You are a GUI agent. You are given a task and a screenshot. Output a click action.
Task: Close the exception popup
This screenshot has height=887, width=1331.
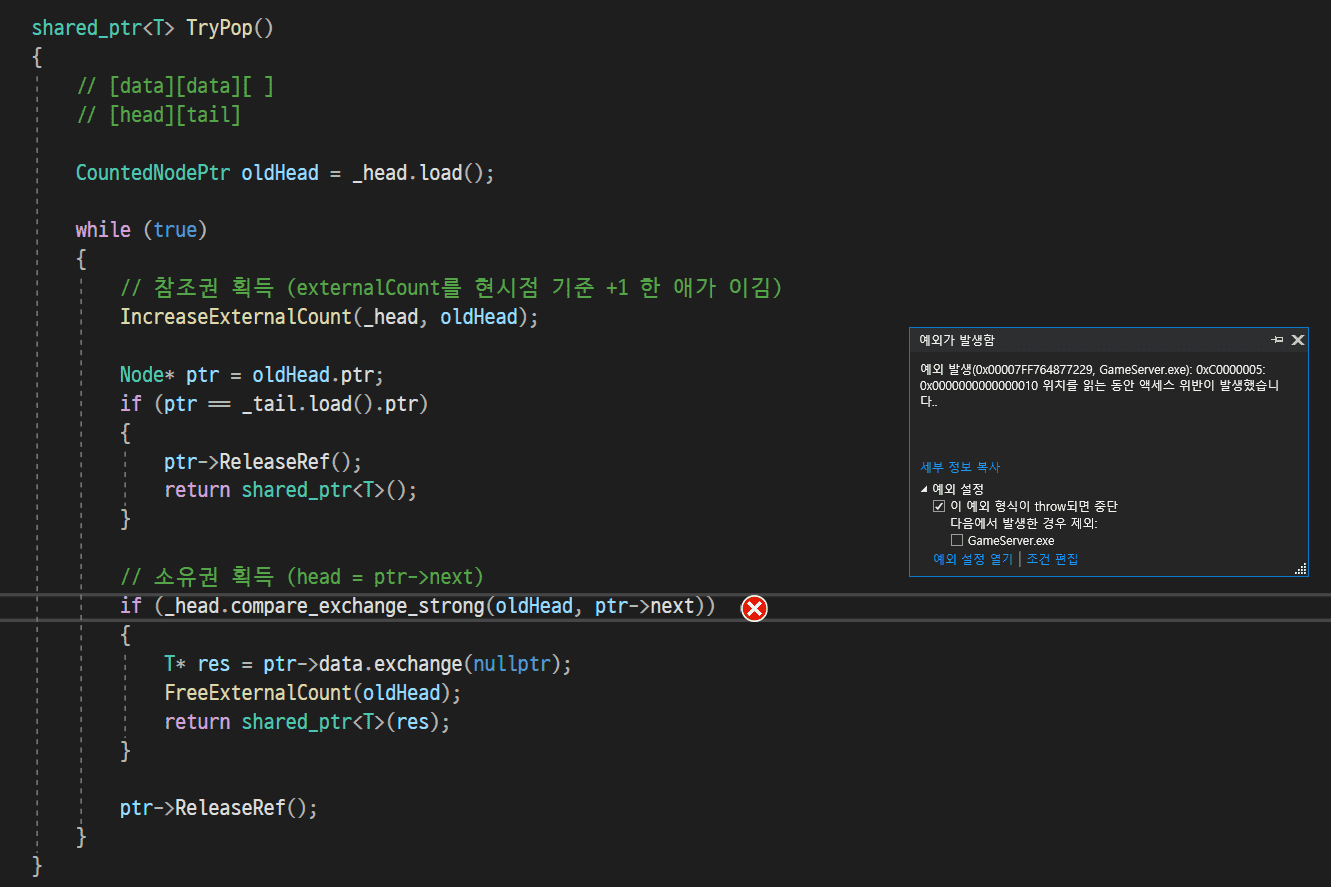click(x=1297, y=340)
